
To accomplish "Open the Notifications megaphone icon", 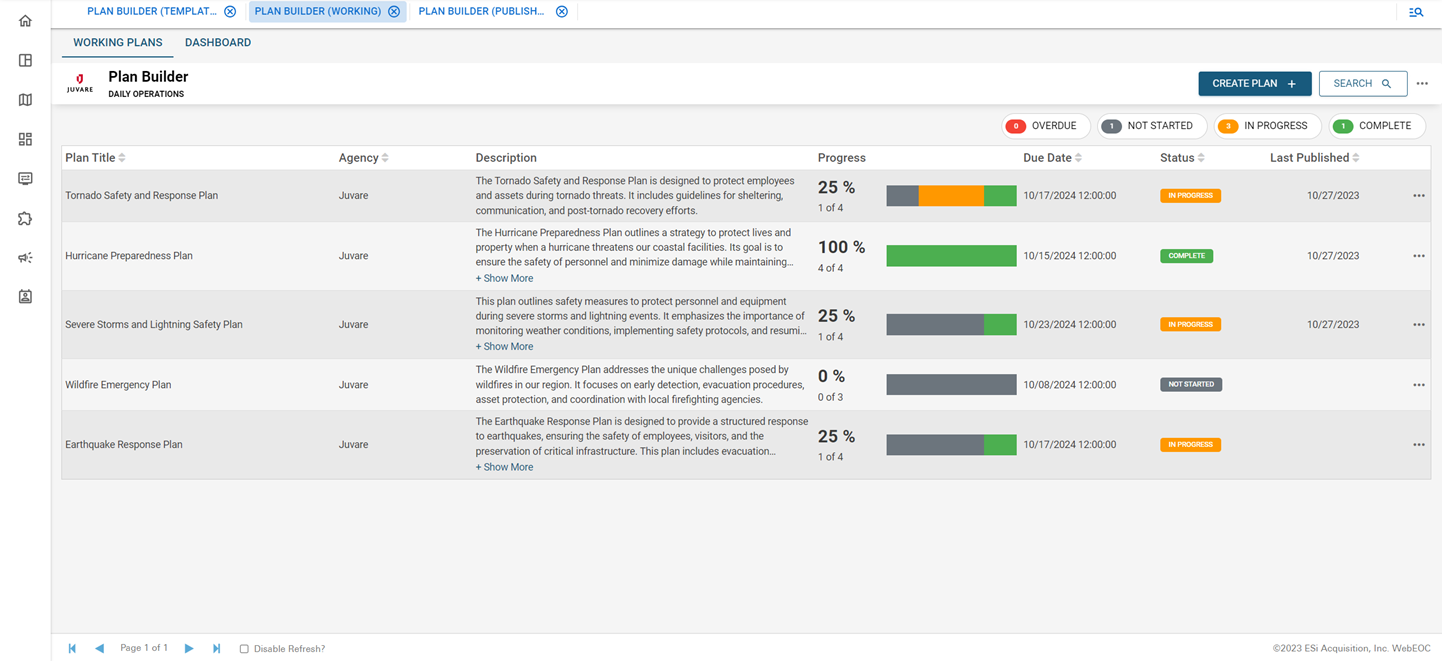I will 24,257.
